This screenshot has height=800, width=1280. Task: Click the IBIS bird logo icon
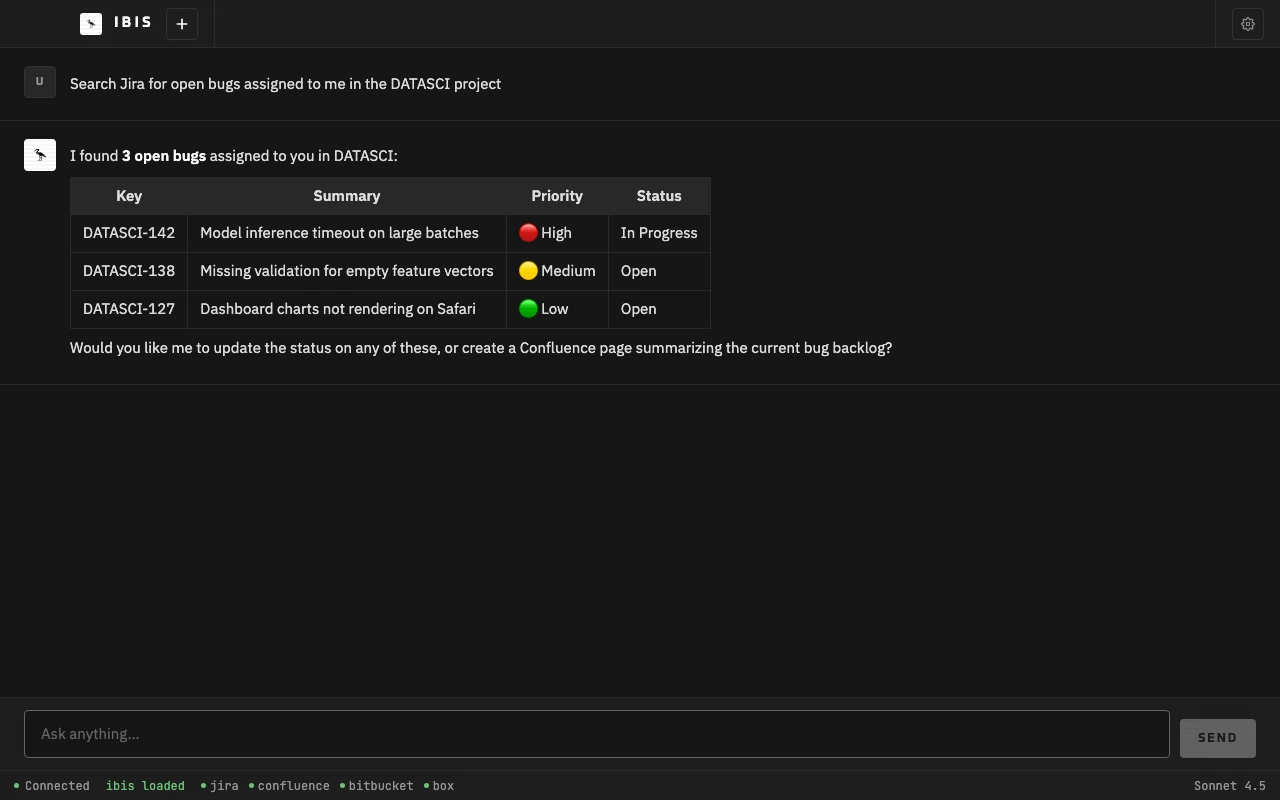point(91,24)
